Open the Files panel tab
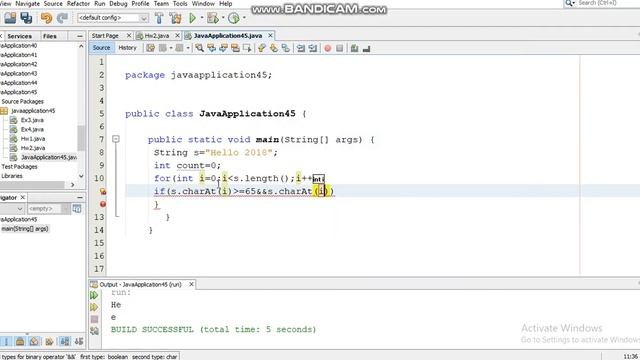This screenshot has width=640, height=360. pos(50,36)
